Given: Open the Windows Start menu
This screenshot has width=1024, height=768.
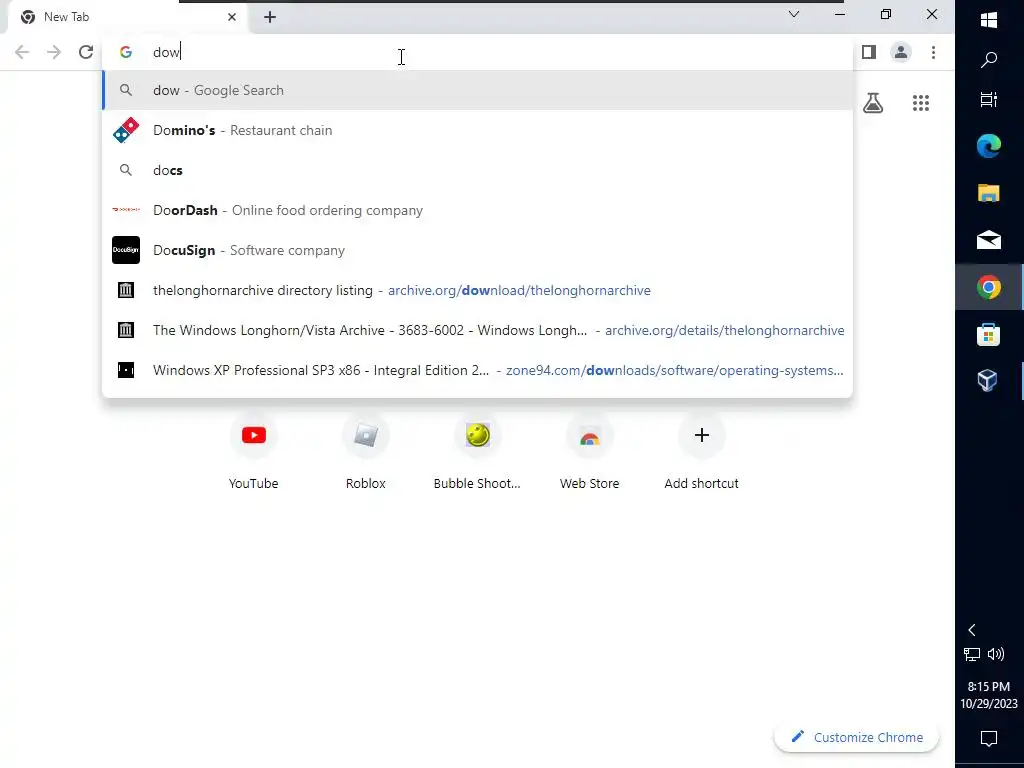Looking at the screenshot, I should pyautogui.click(x=989, y=20).
